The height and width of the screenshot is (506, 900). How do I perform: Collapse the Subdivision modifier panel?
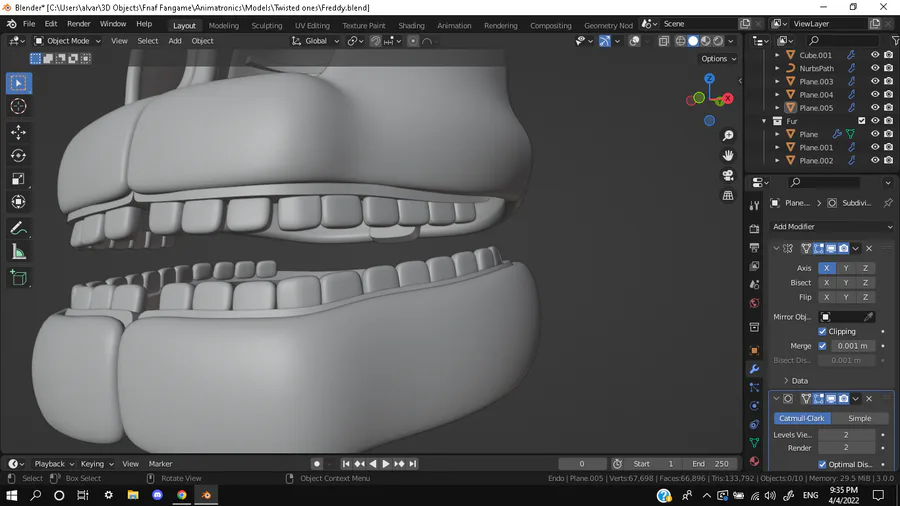(x=776, y=398)
